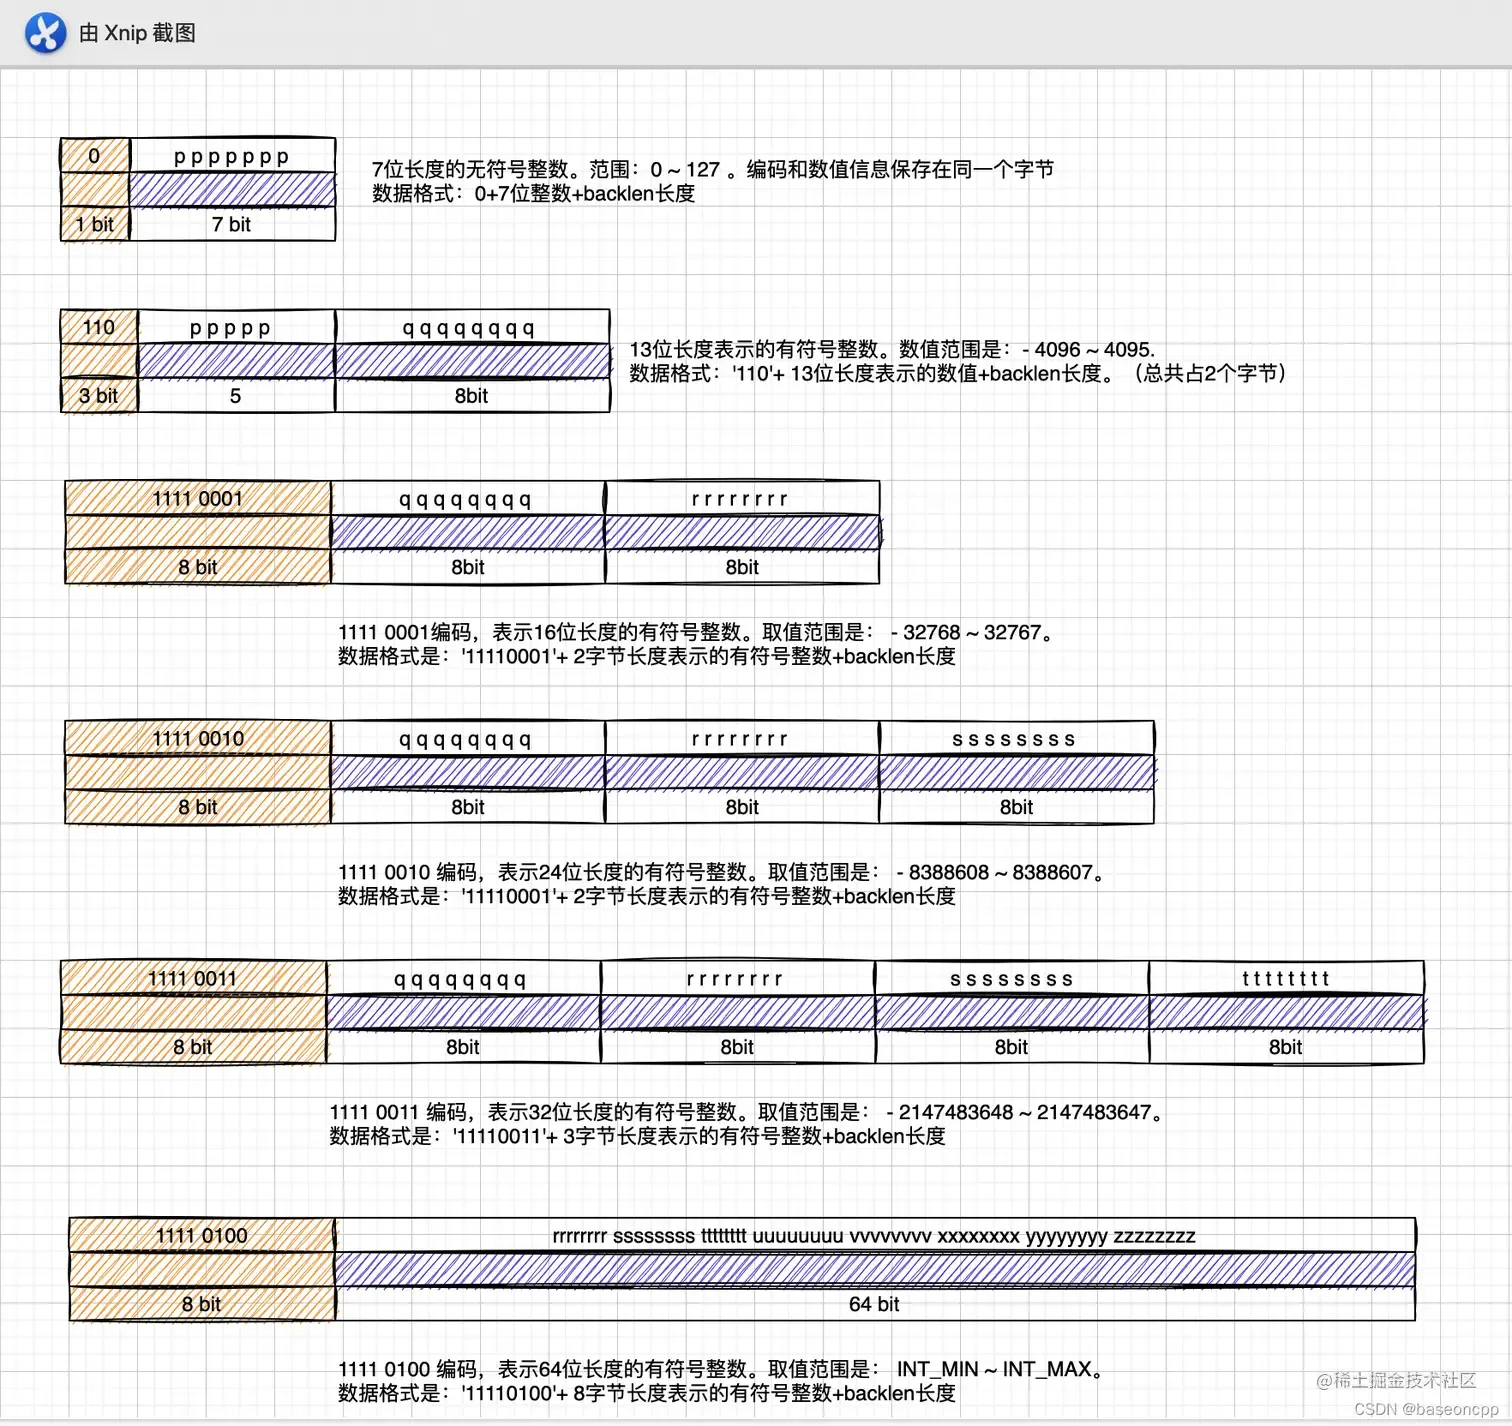Click the purple hatched bar above '64 bit'
The height and width of the screenshot is (1426, 1512).
pyautogui.click(x=874, y=1270)
